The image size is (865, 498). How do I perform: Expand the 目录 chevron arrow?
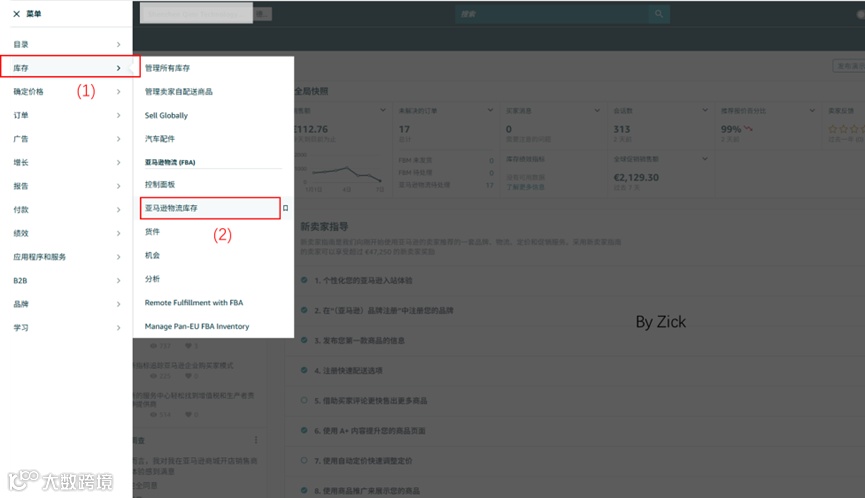tap(118, 44)
